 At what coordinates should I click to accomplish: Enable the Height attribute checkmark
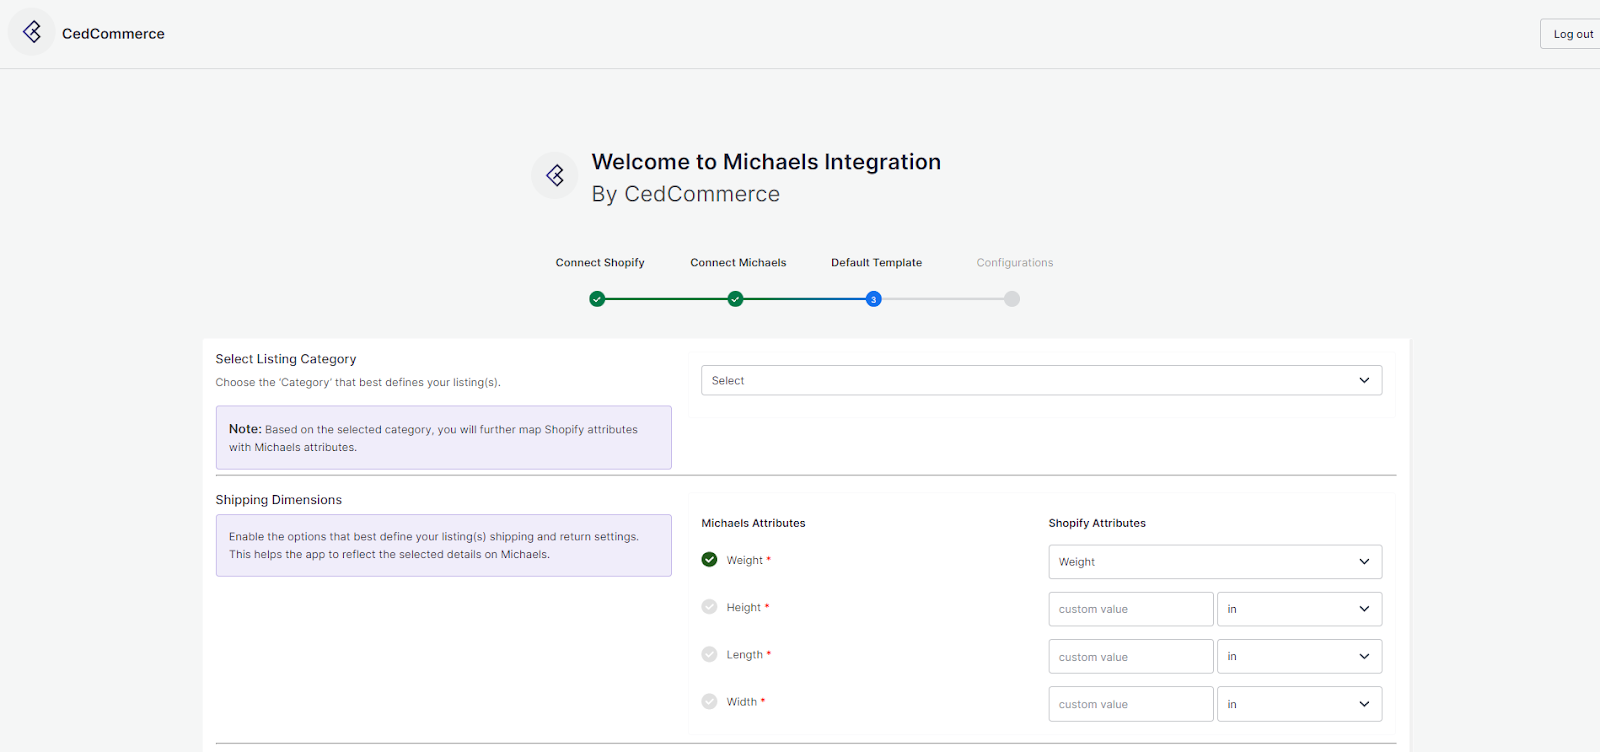pos(709,607)
